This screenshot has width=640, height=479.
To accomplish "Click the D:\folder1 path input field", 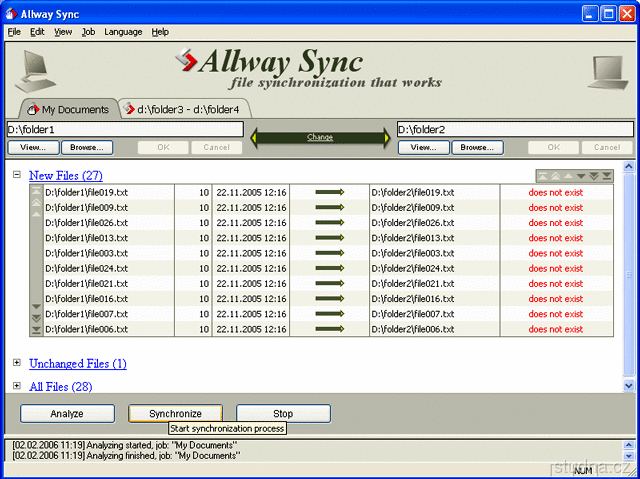I will (125, 129).
